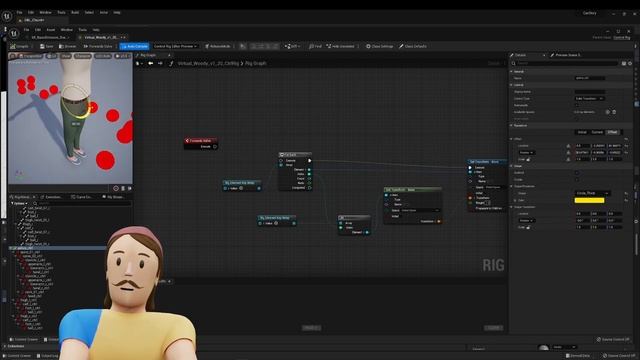
Task: Open the viewport Show menu
Action: (66, 56)
